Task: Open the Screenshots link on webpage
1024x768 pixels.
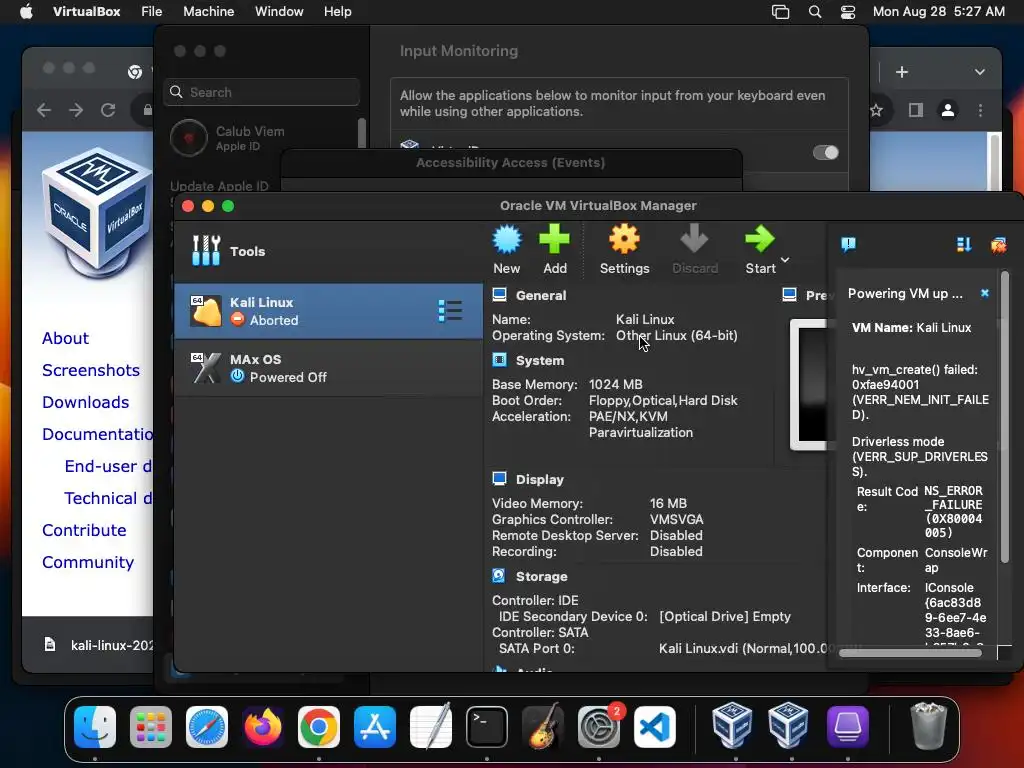Action: pyautogui.click(x=91, y=370)
